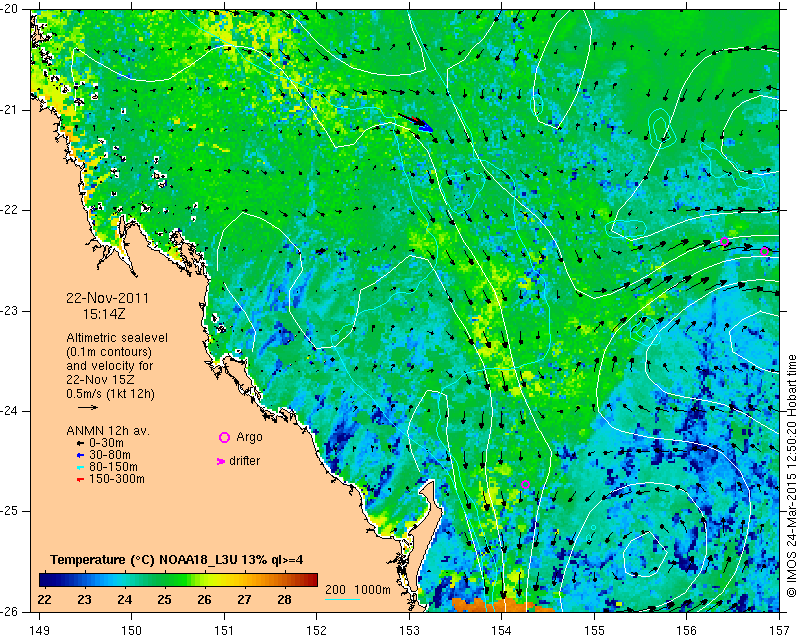Click latitude axis label -20
The width and height of the screenshot is (800, 640).
pyautogui.click(x=9, y=9)
